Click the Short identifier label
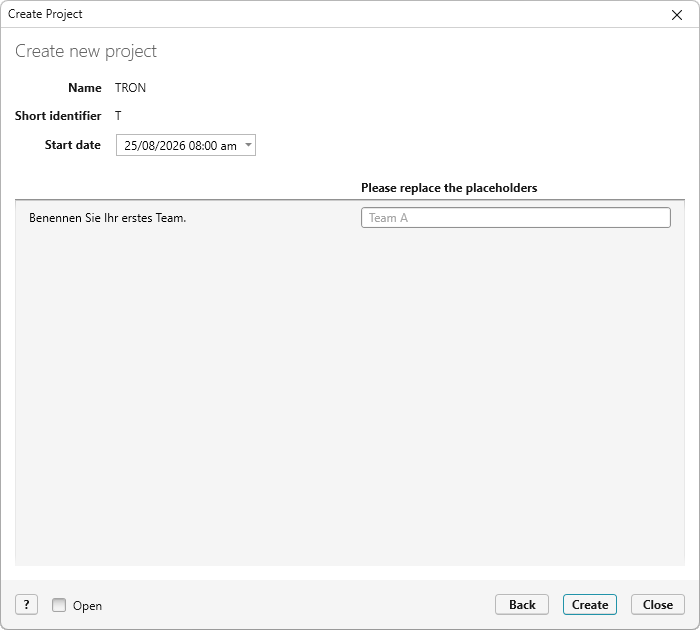Viewport: 700px width, 630px height. (58, 116)
